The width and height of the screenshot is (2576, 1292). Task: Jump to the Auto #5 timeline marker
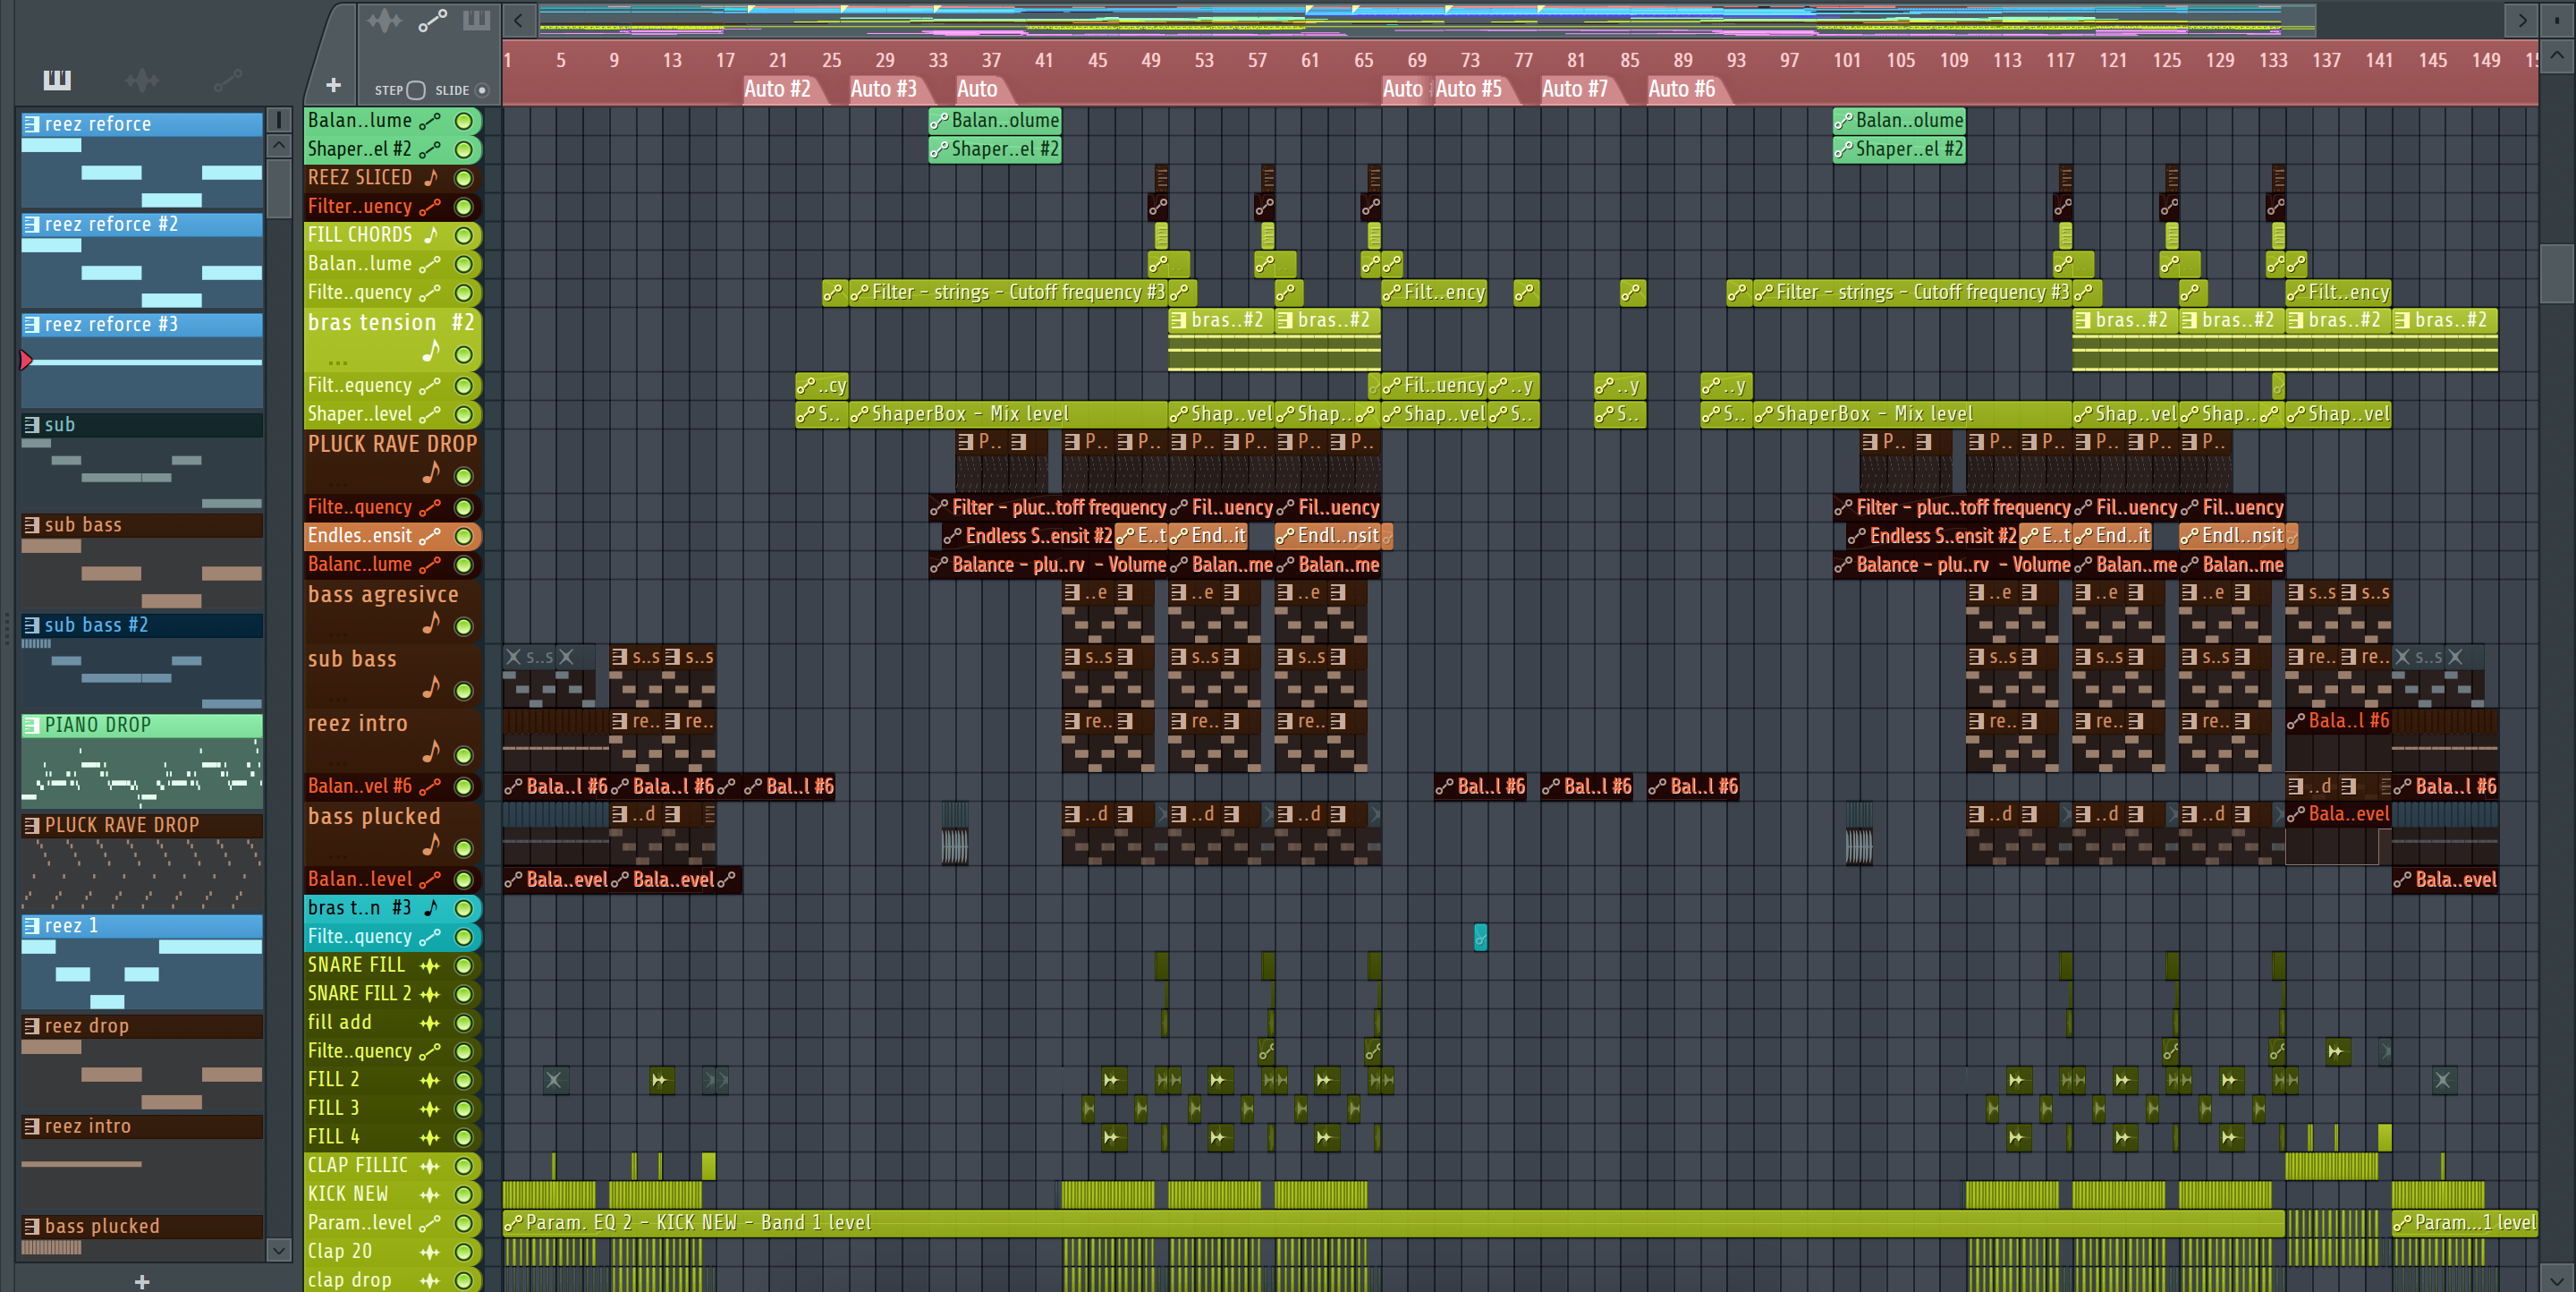coord(1467,89)
